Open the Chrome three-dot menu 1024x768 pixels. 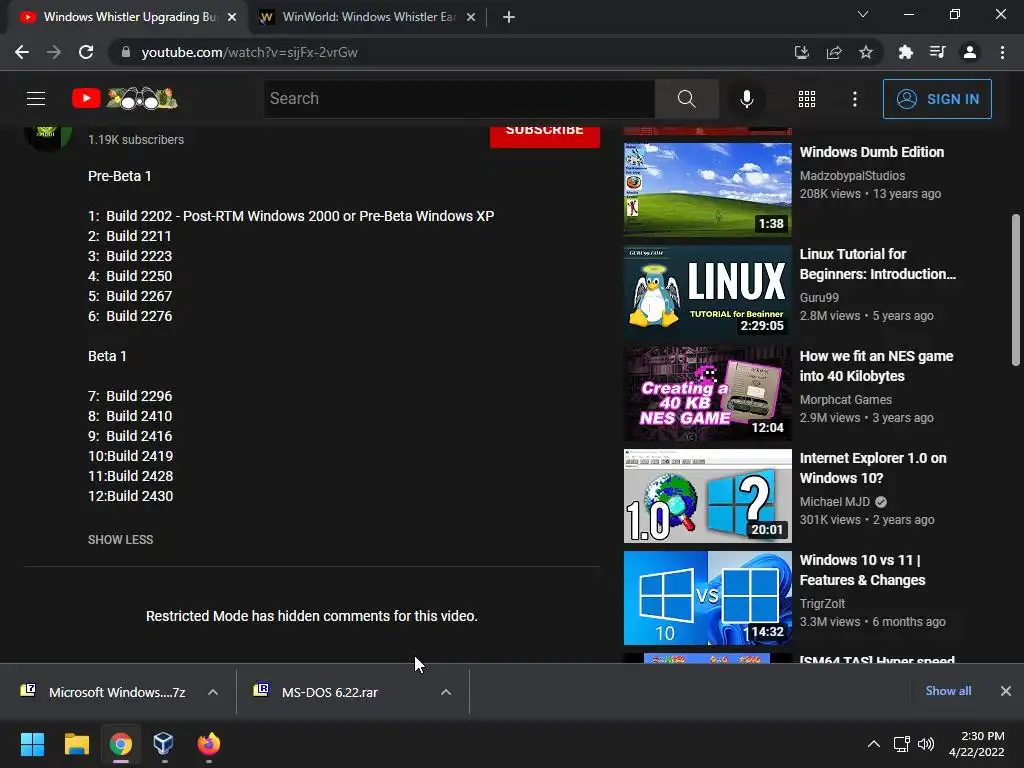click(x=1002, y=52)
